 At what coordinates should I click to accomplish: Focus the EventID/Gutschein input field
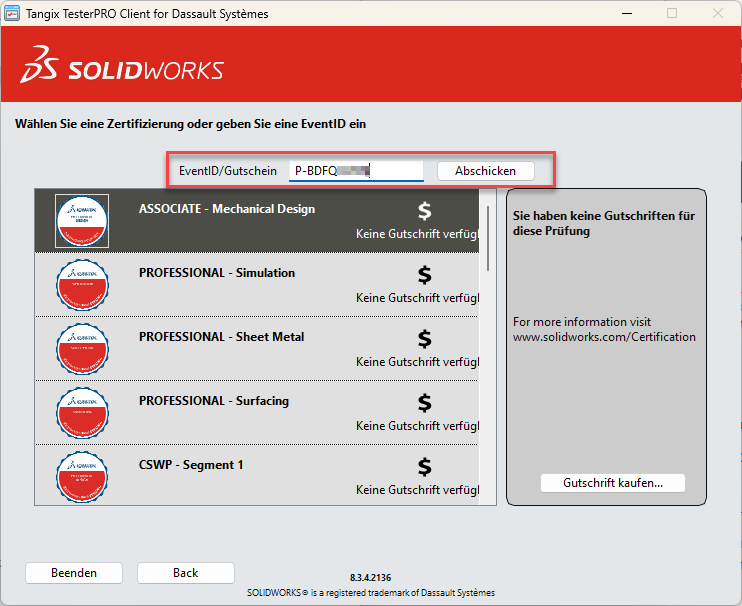[355, 171]
